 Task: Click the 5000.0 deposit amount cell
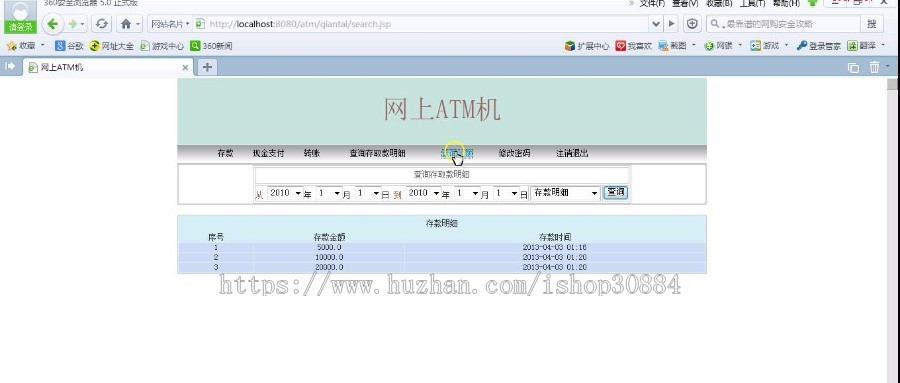point(330,247)
